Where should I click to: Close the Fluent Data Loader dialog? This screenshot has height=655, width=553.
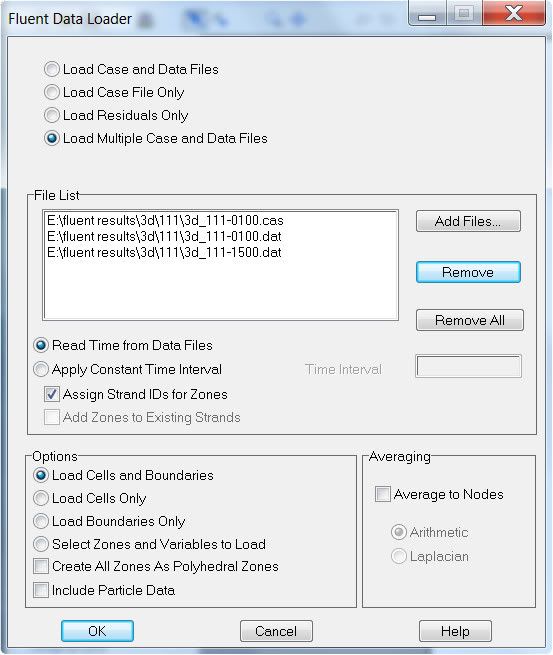pos(514,13)
